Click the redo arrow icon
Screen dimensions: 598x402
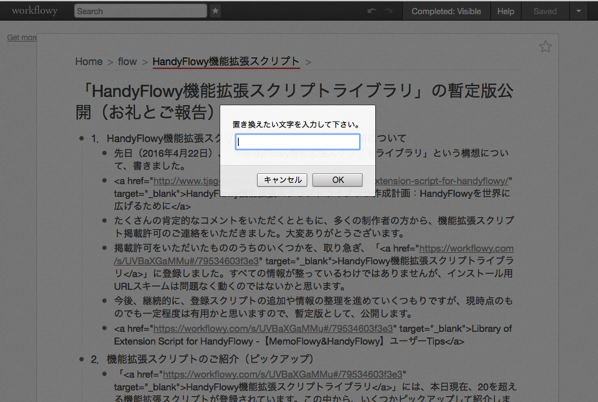click(389, 11)
